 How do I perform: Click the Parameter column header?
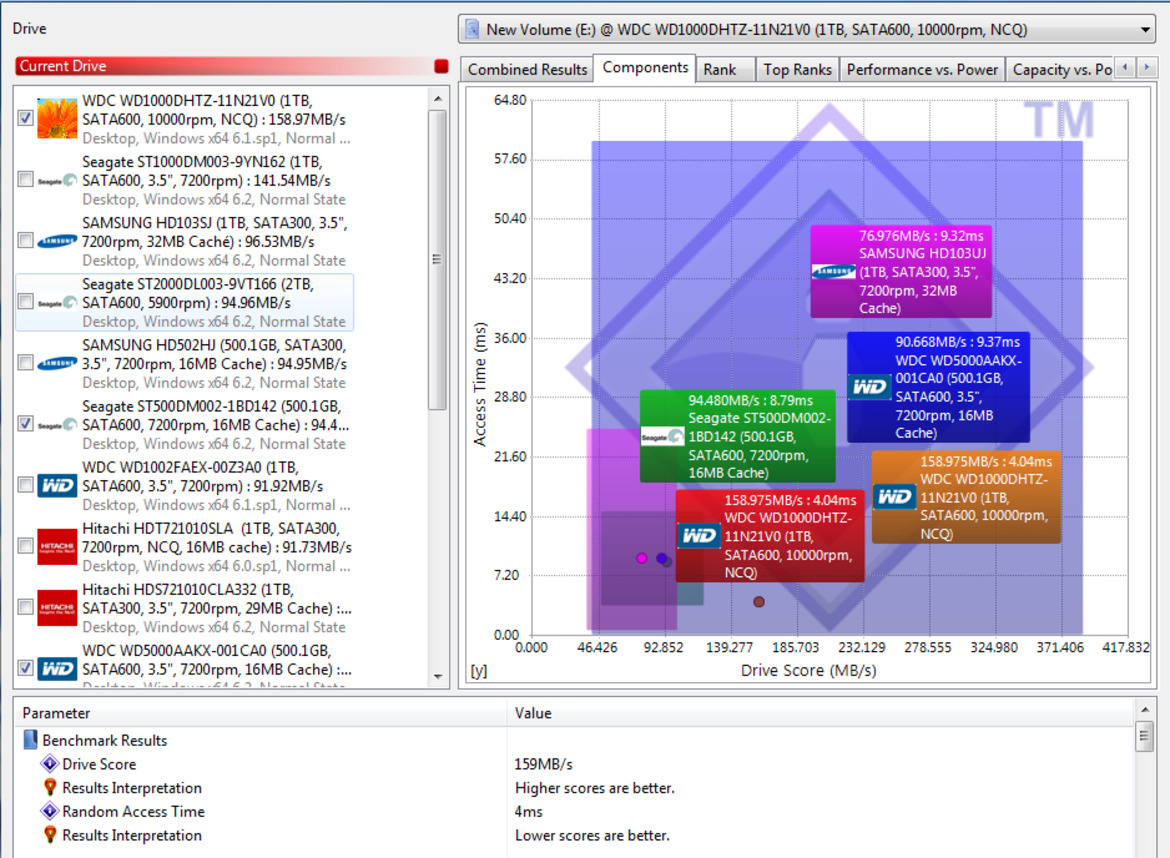[x=260, y=713]
